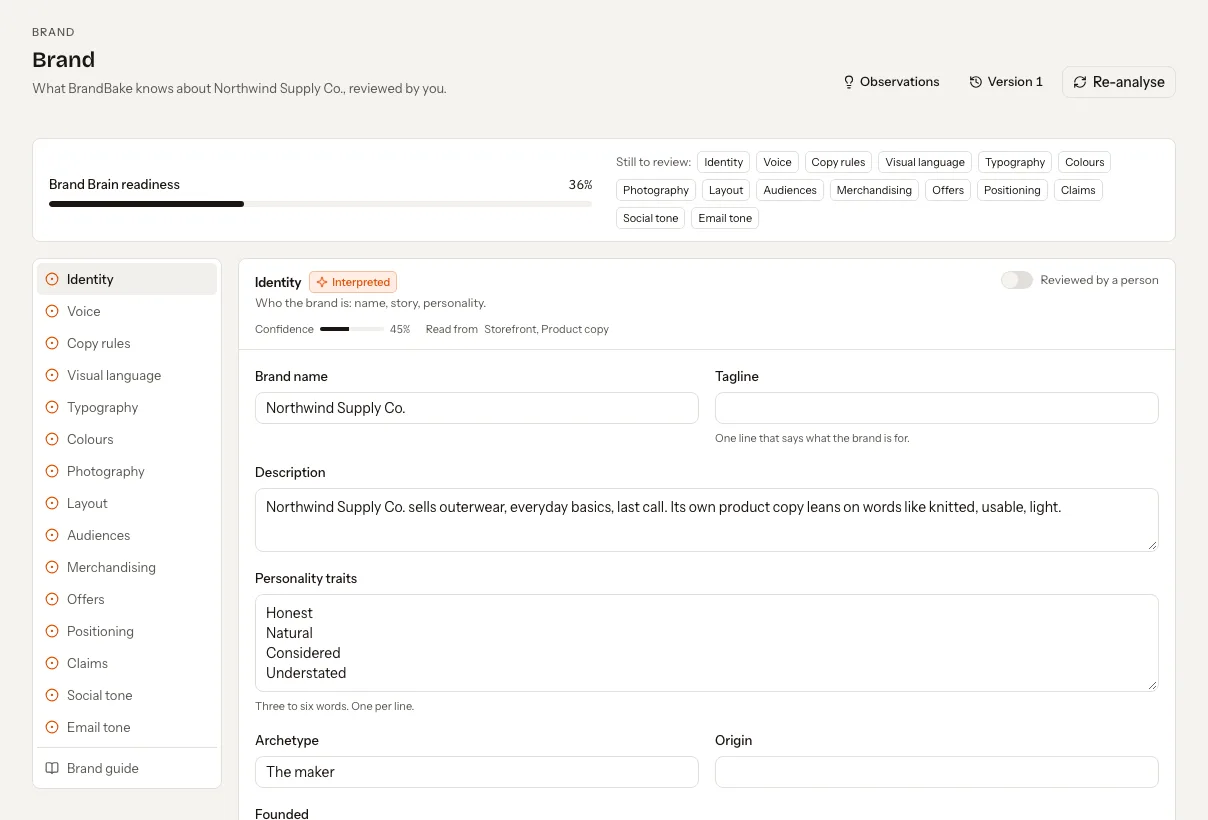The width and height of the screenshot is (1208, 820).
Task: Click the history clock icon beside Version 1
Action: [976, 82]
